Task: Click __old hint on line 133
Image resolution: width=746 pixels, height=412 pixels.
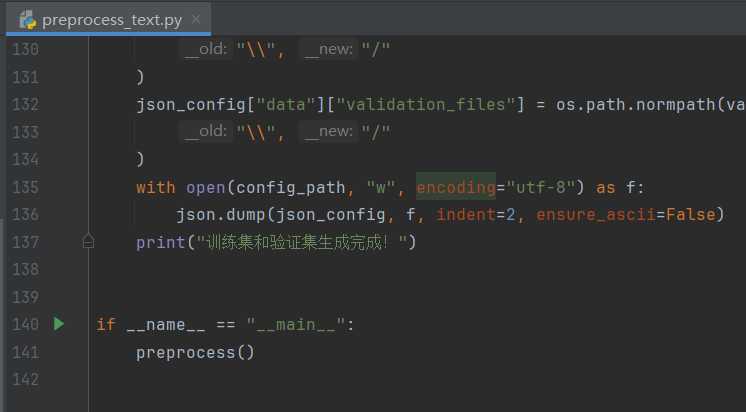Action: click(x=206, y=132)
